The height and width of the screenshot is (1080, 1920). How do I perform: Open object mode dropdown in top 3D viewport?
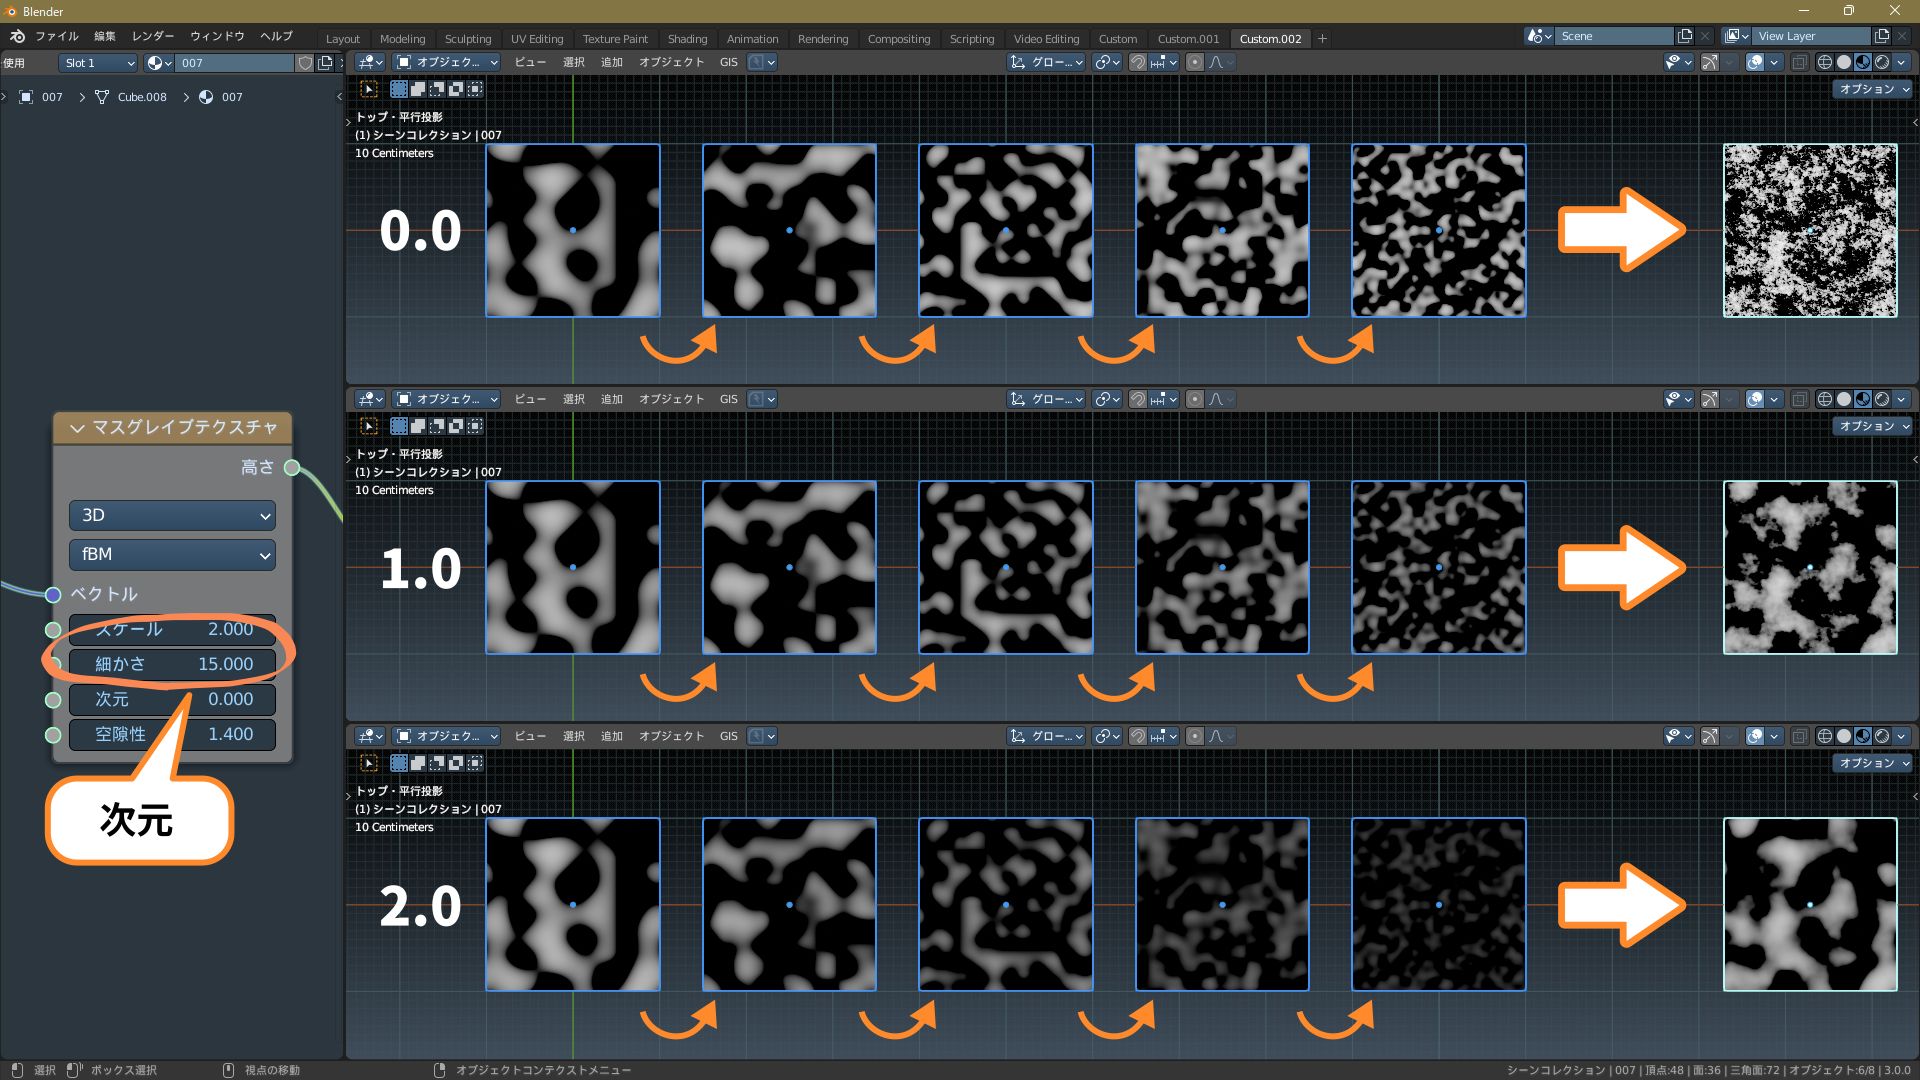point(446,62)
